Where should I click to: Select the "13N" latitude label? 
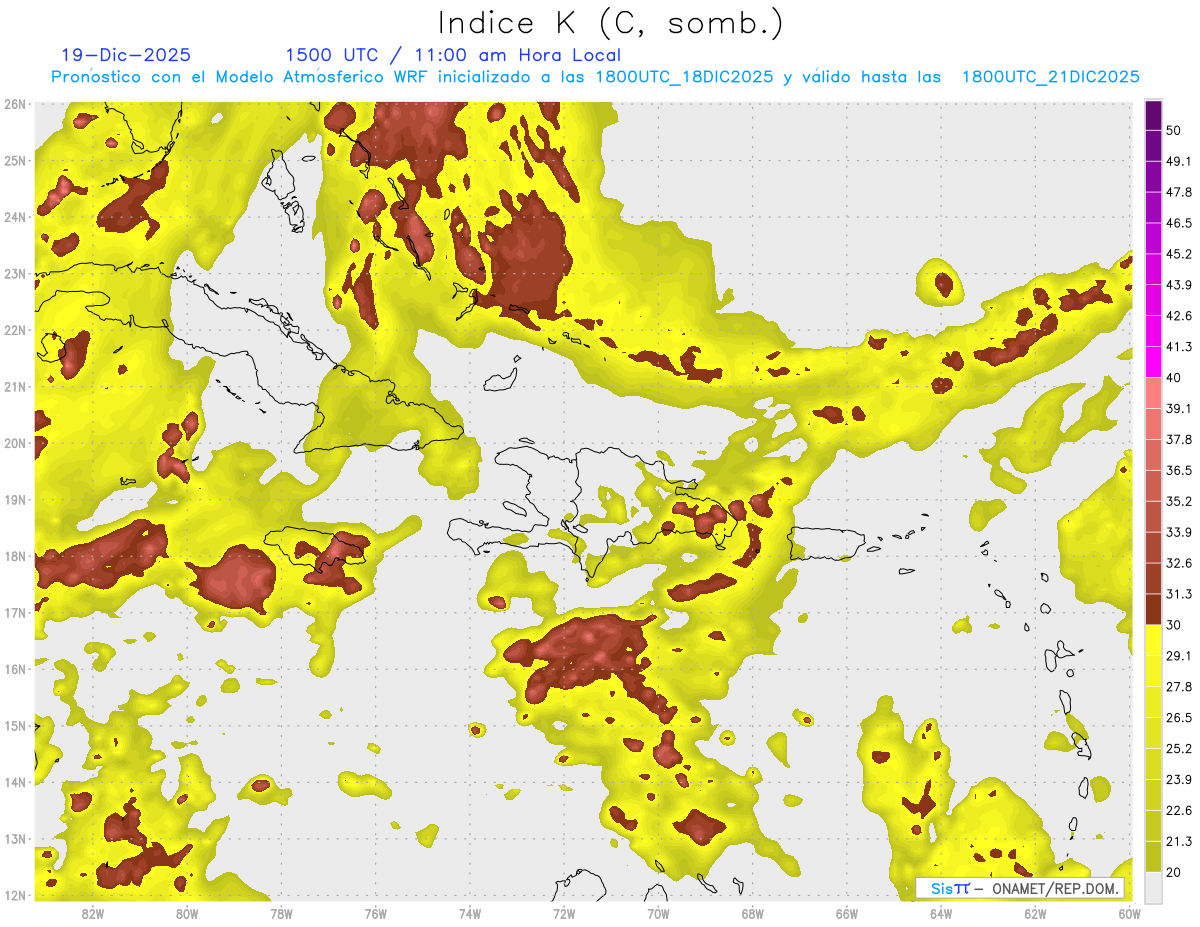point(15,839)
